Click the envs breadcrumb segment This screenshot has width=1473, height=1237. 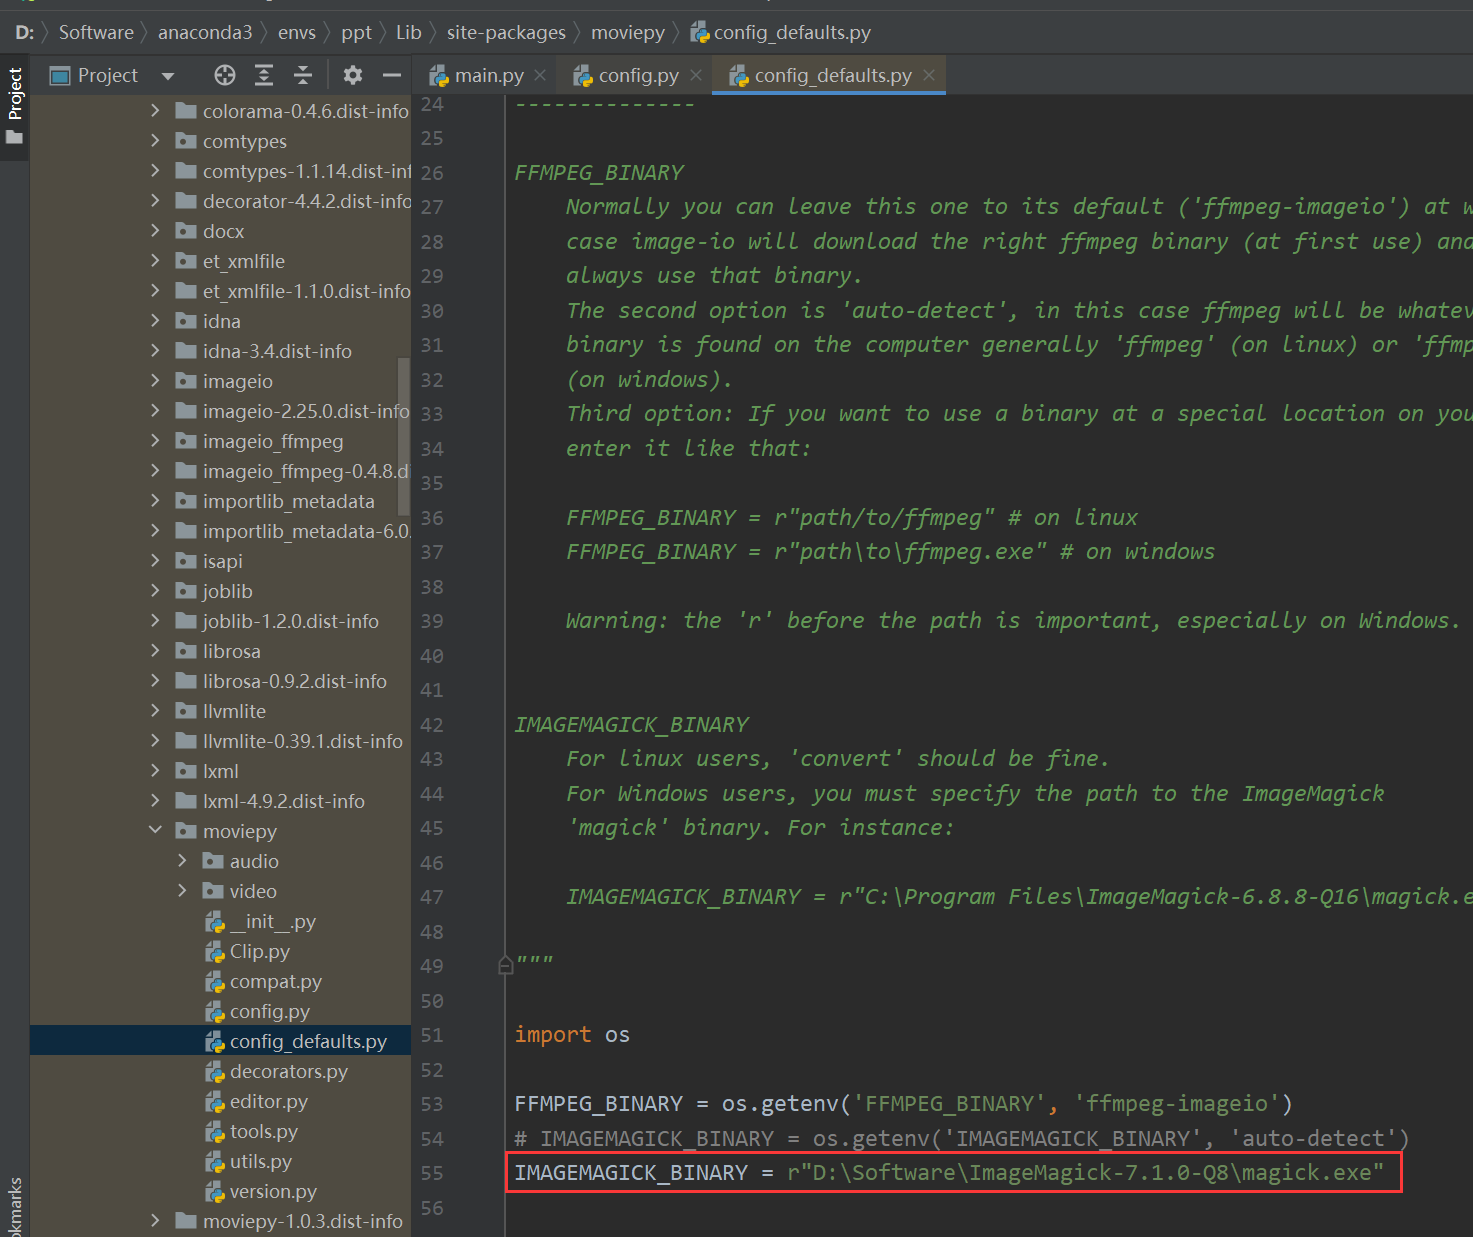[x=297, y=32]
